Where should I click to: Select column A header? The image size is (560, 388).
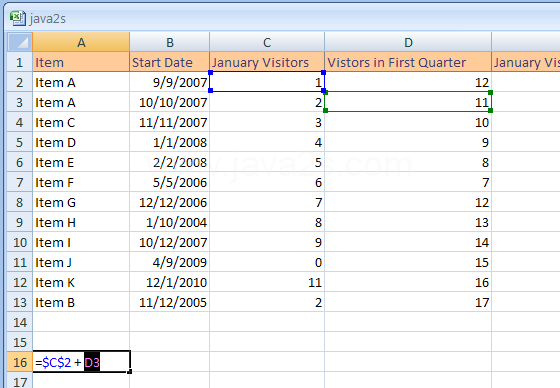[x=81, y=42]
